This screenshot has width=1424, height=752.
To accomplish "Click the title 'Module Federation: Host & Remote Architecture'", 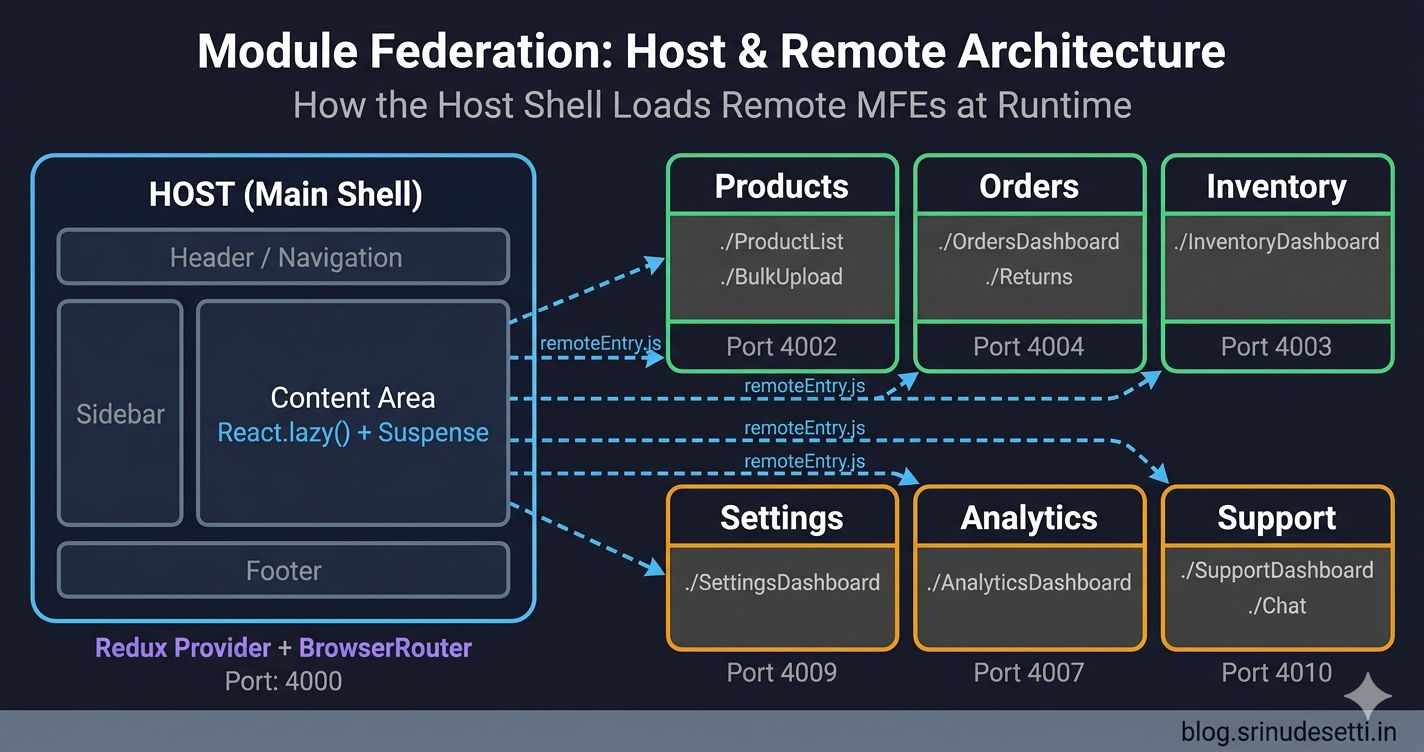I will coord(711,52).
